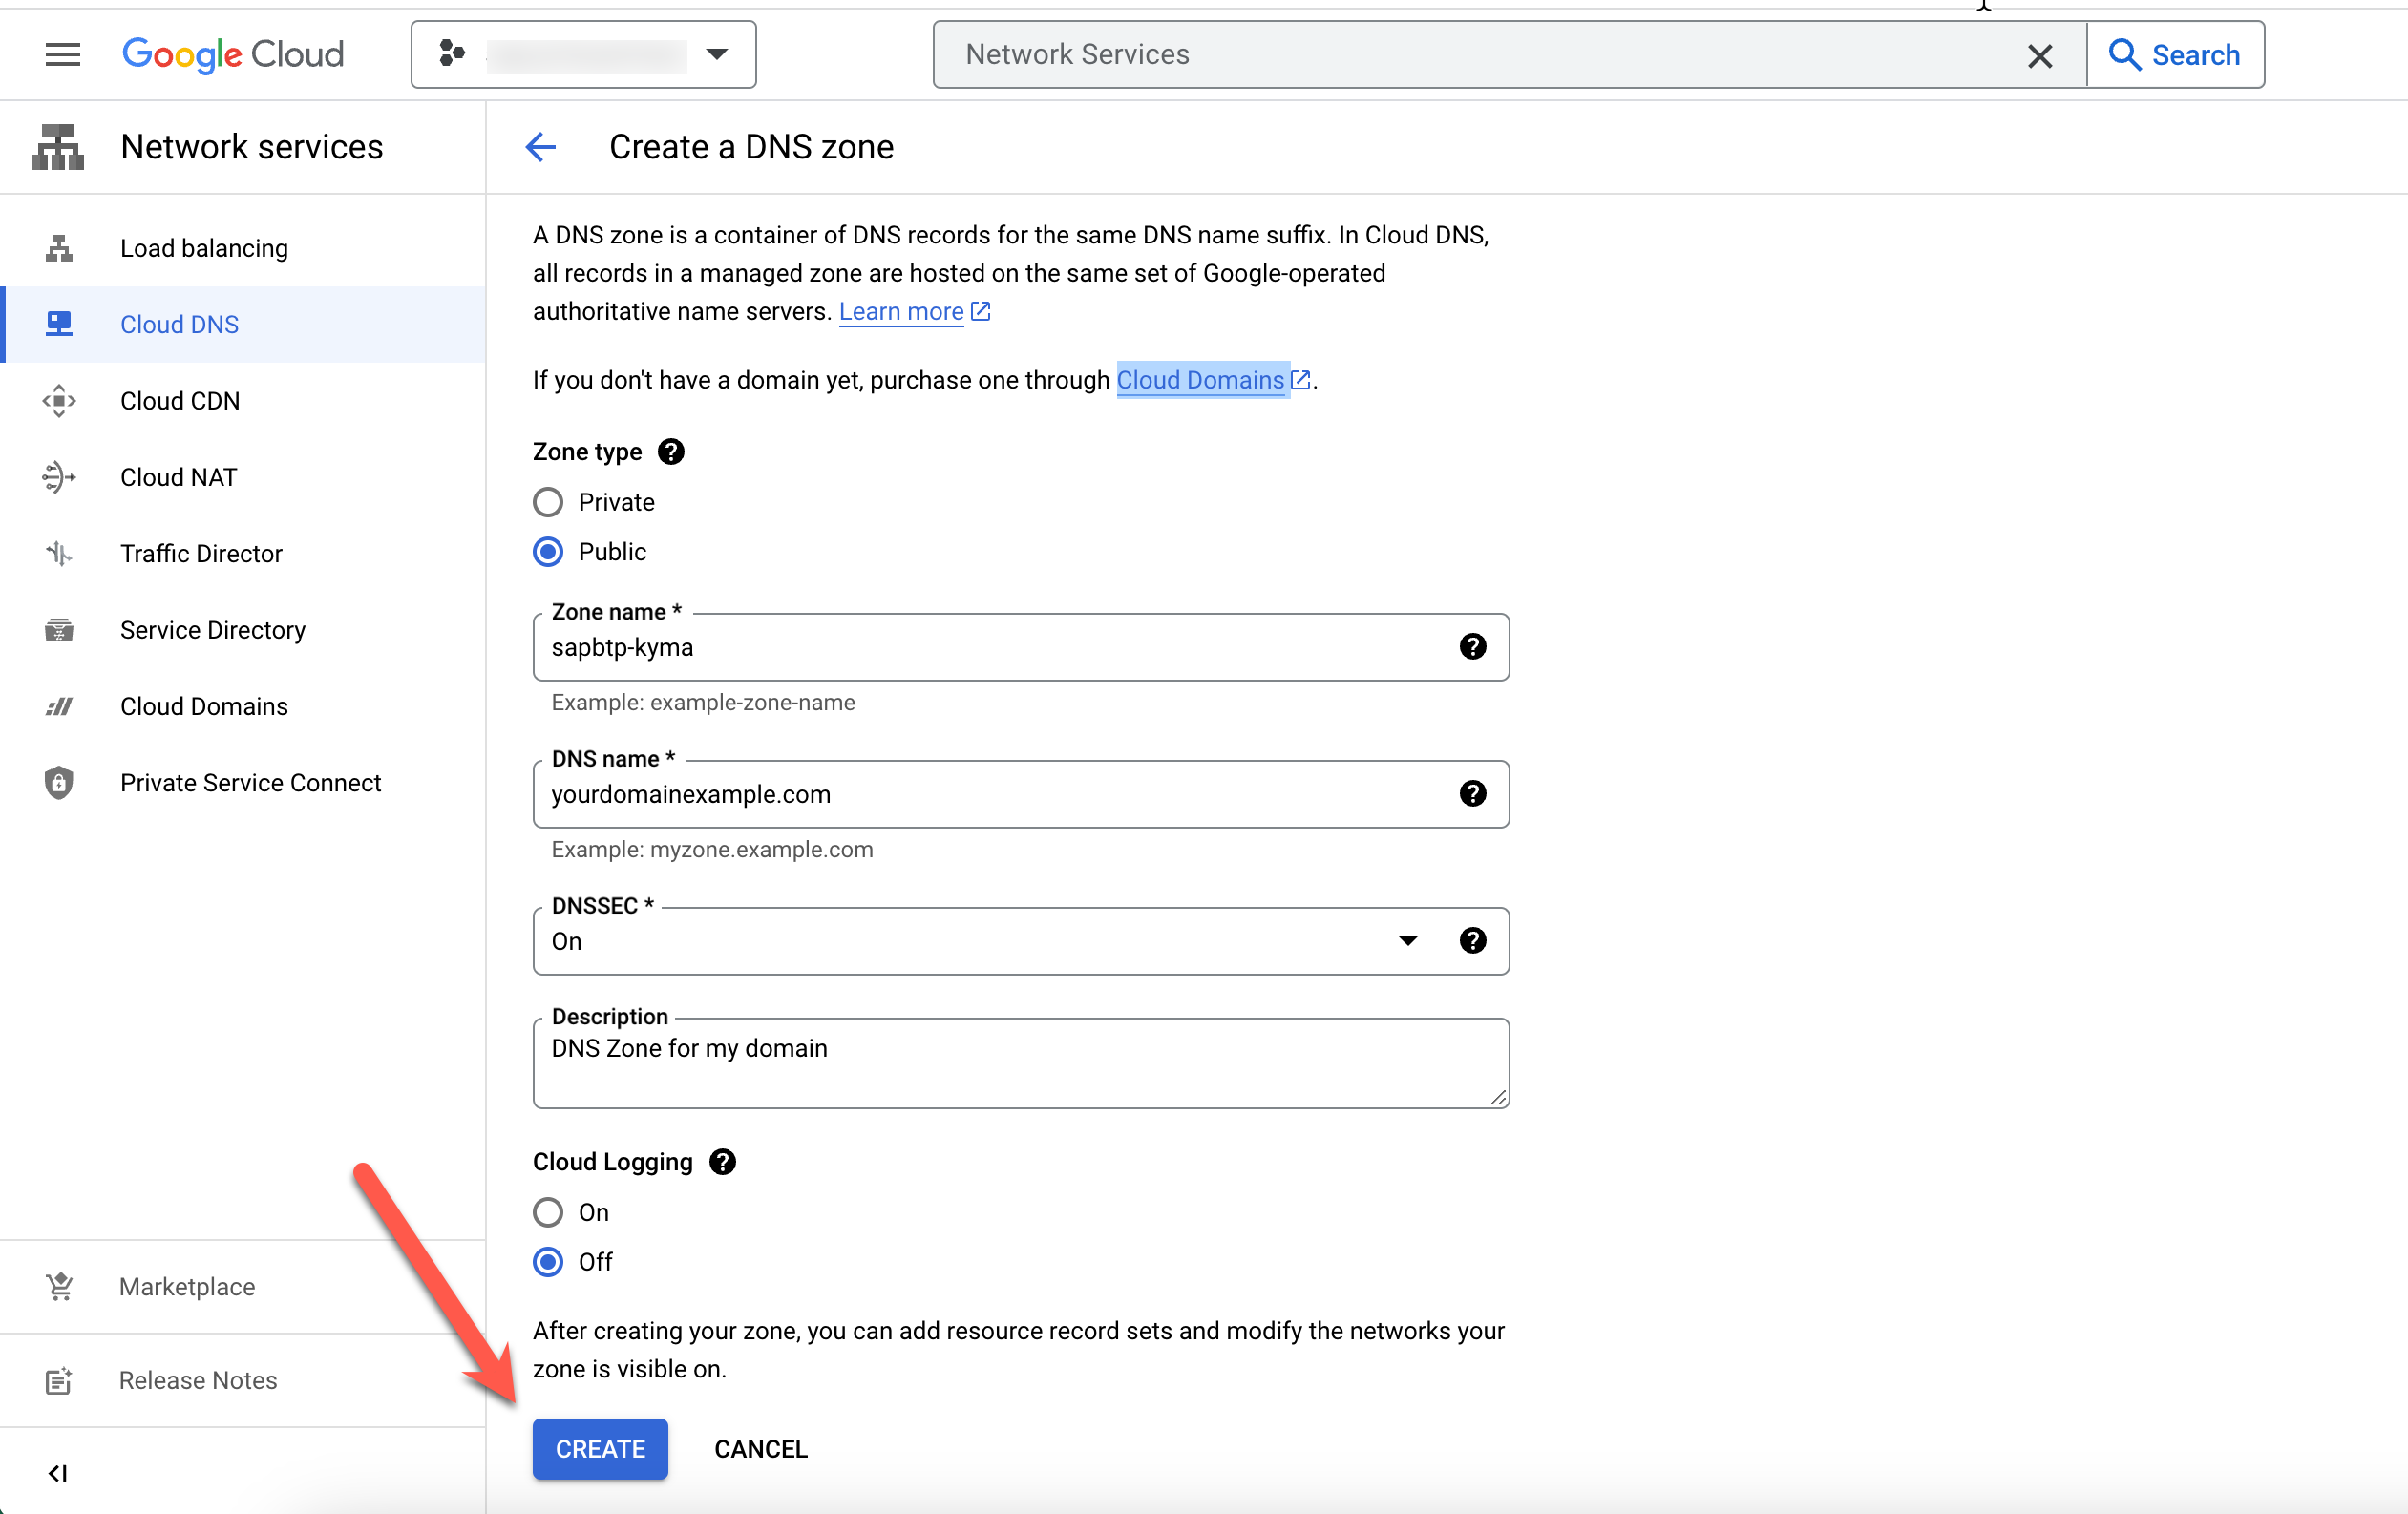Image resolution: width=2408 pixels, height=1514 pixels.
Task: Click the Release Notes icon
Action: (59, 1381)
